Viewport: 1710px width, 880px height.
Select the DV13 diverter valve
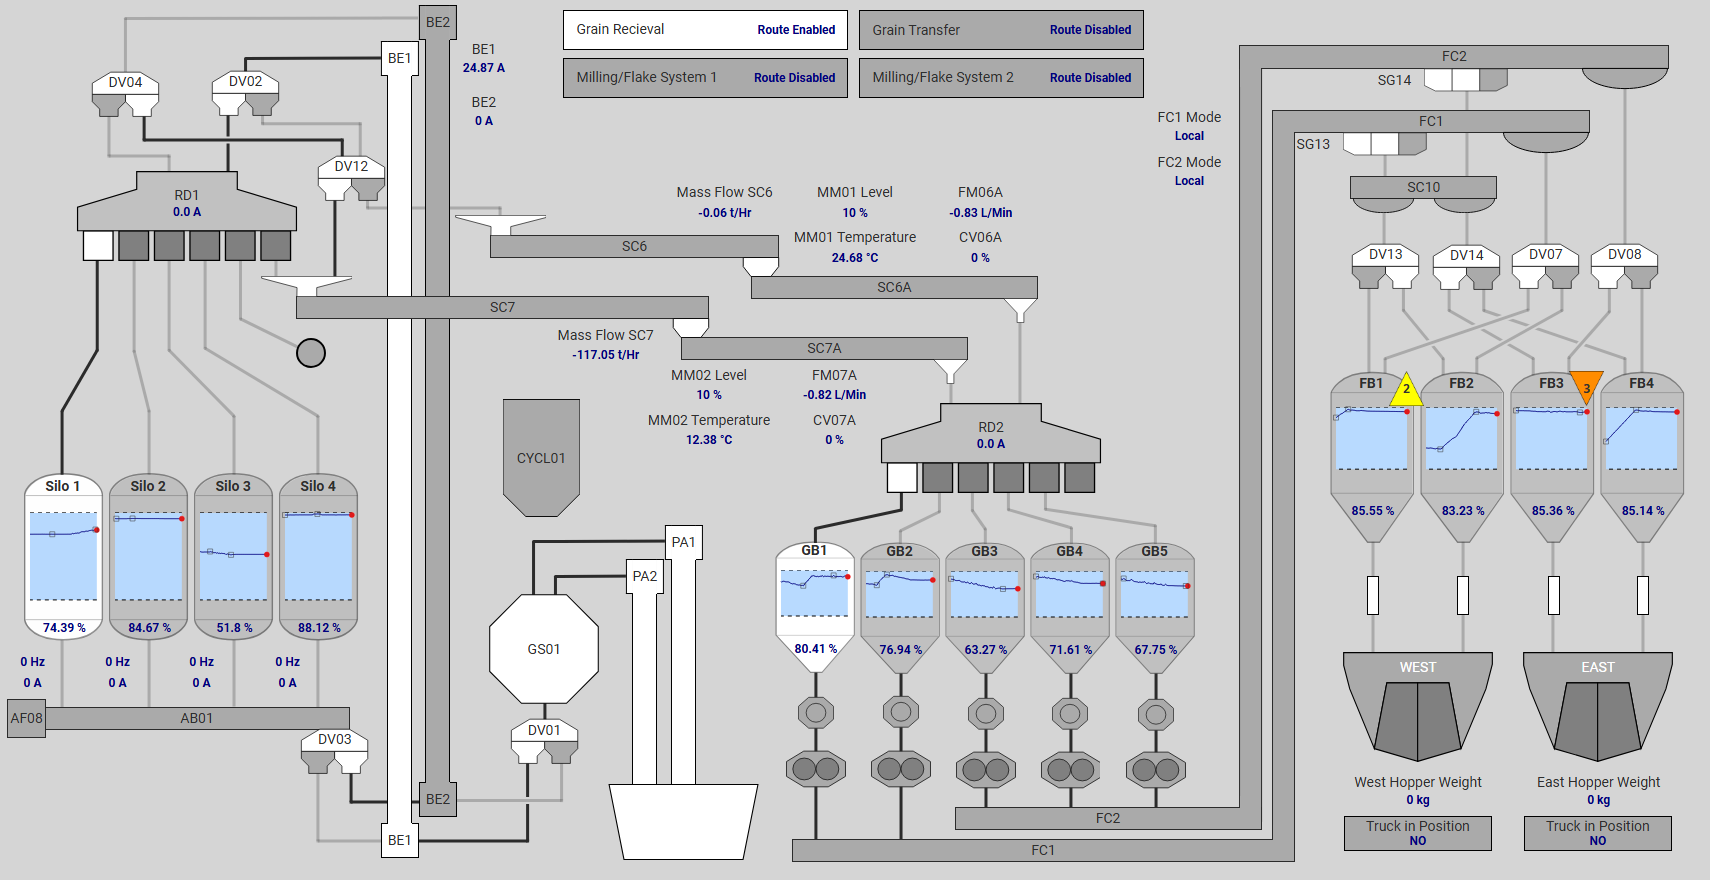1386,266
